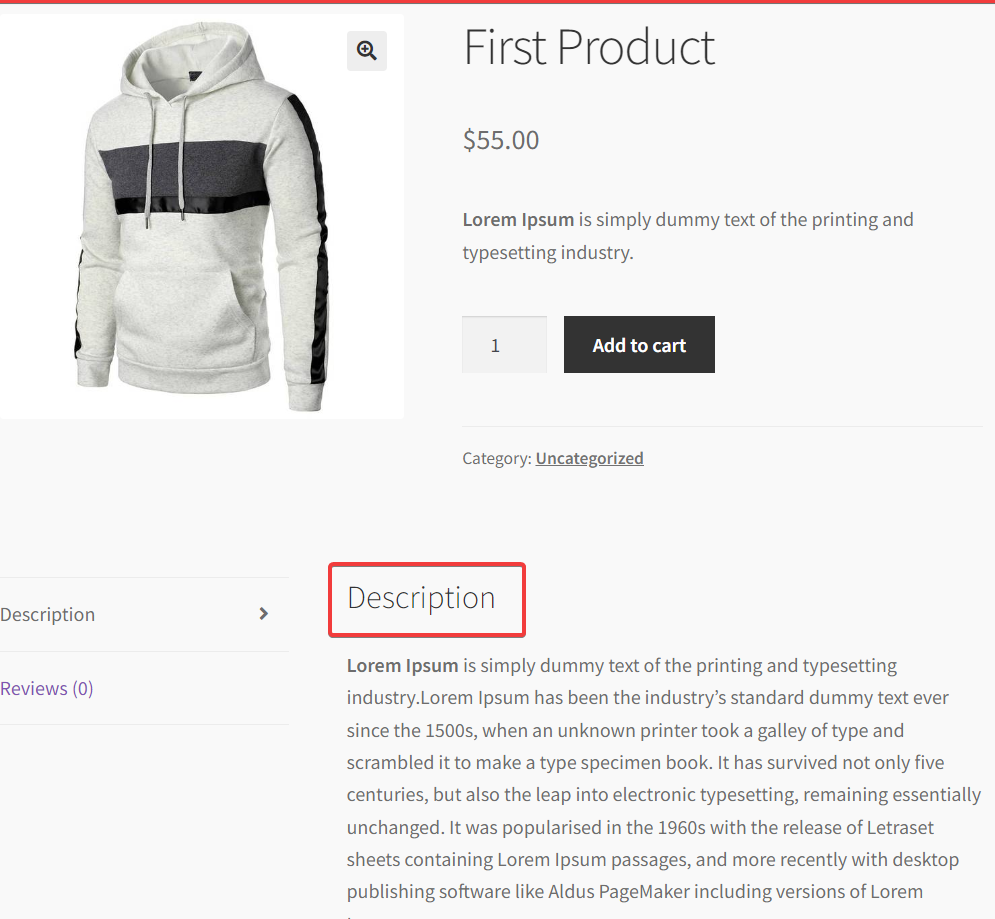This screenshot has width=995, height=919.
Task: Click the short summary text under the price
Action: click(x=687, y=235)
